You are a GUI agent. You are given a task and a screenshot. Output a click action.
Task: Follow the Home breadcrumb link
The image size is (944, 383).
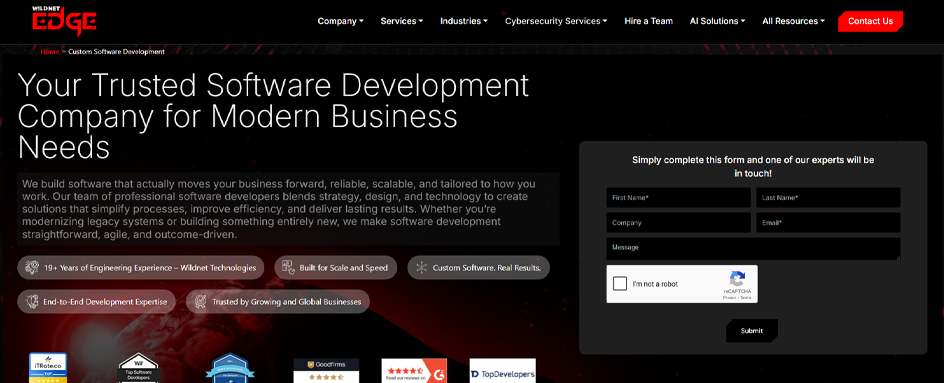click(x=49, y=52)
